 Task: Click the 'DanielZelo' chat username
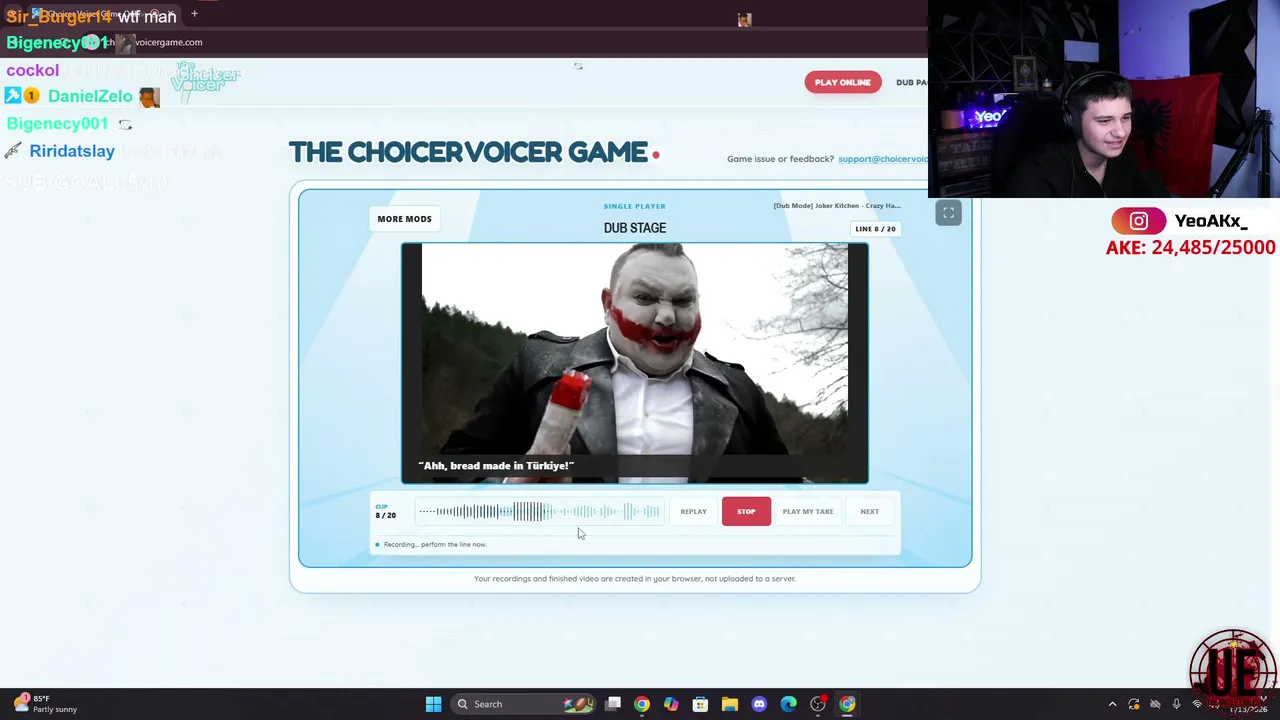[90, 96]
